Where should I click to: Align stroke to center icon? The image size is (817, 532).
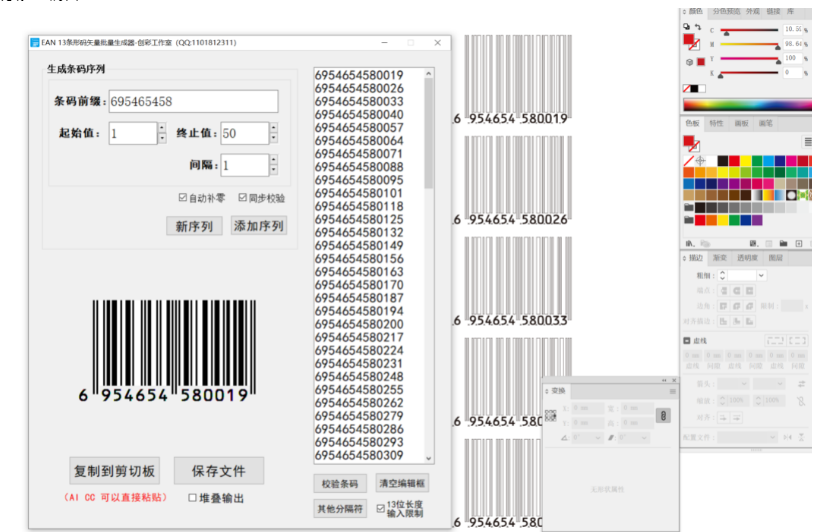tap(724, 321)
